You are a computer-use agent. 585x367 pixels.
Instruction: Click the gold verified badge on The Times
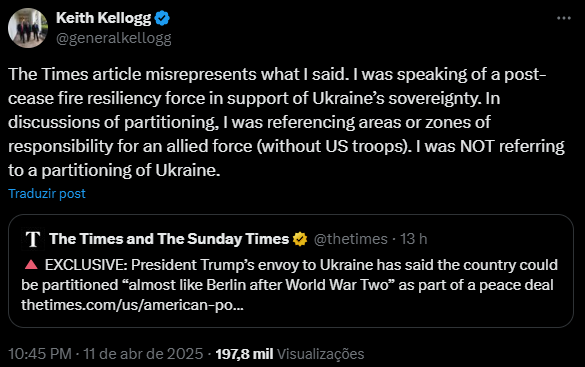pyautogui.click(x=300, y=239)
